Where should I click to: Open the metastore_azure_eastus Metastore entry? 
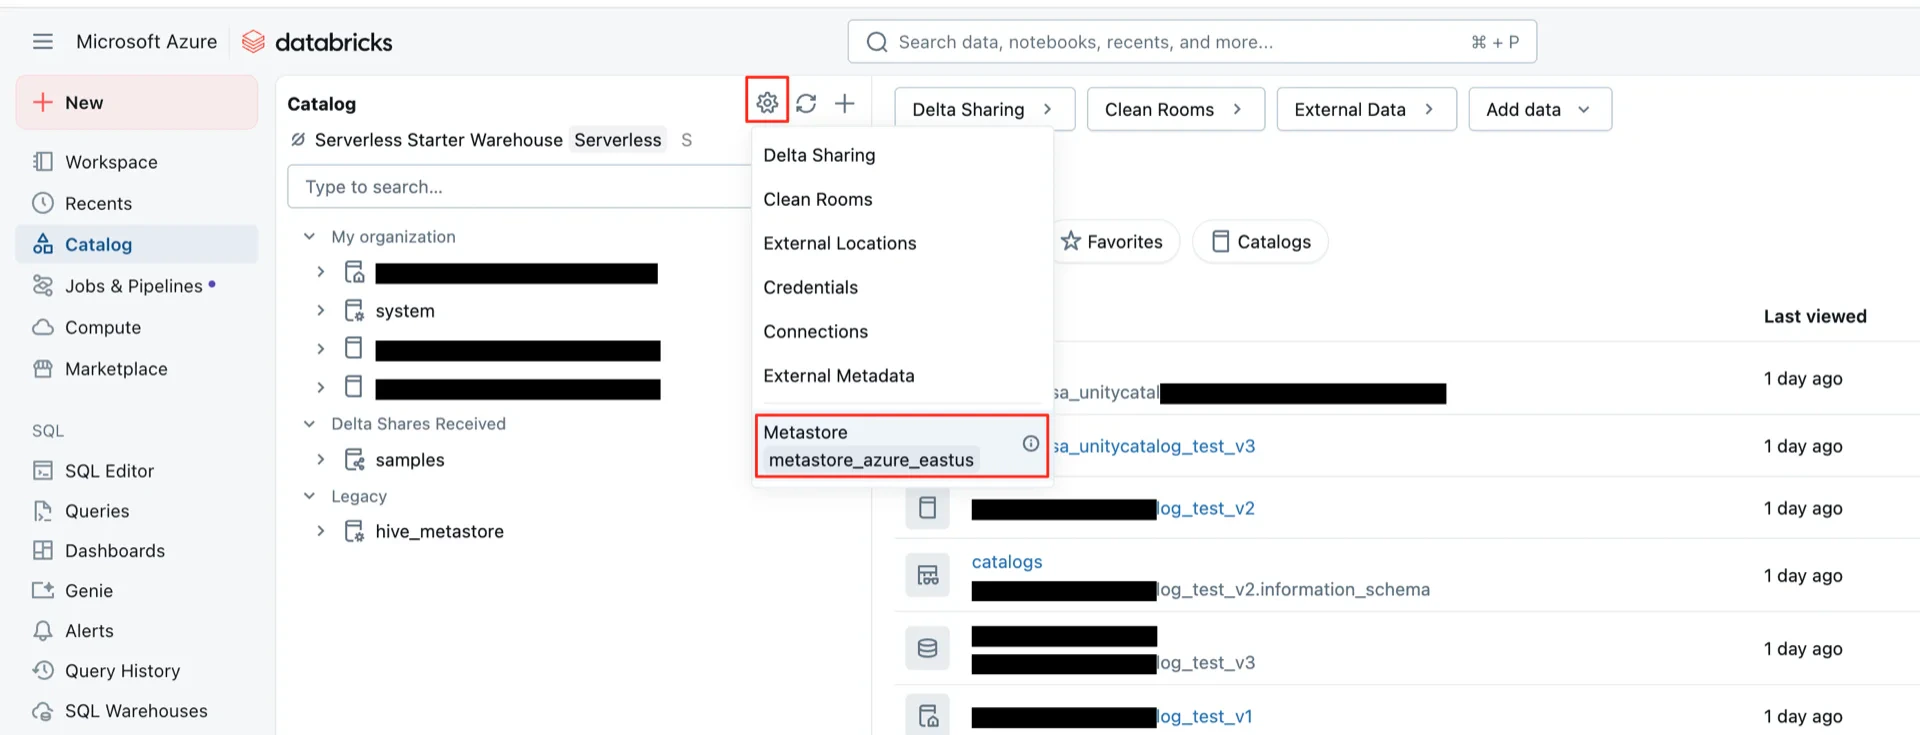point(901,446)
